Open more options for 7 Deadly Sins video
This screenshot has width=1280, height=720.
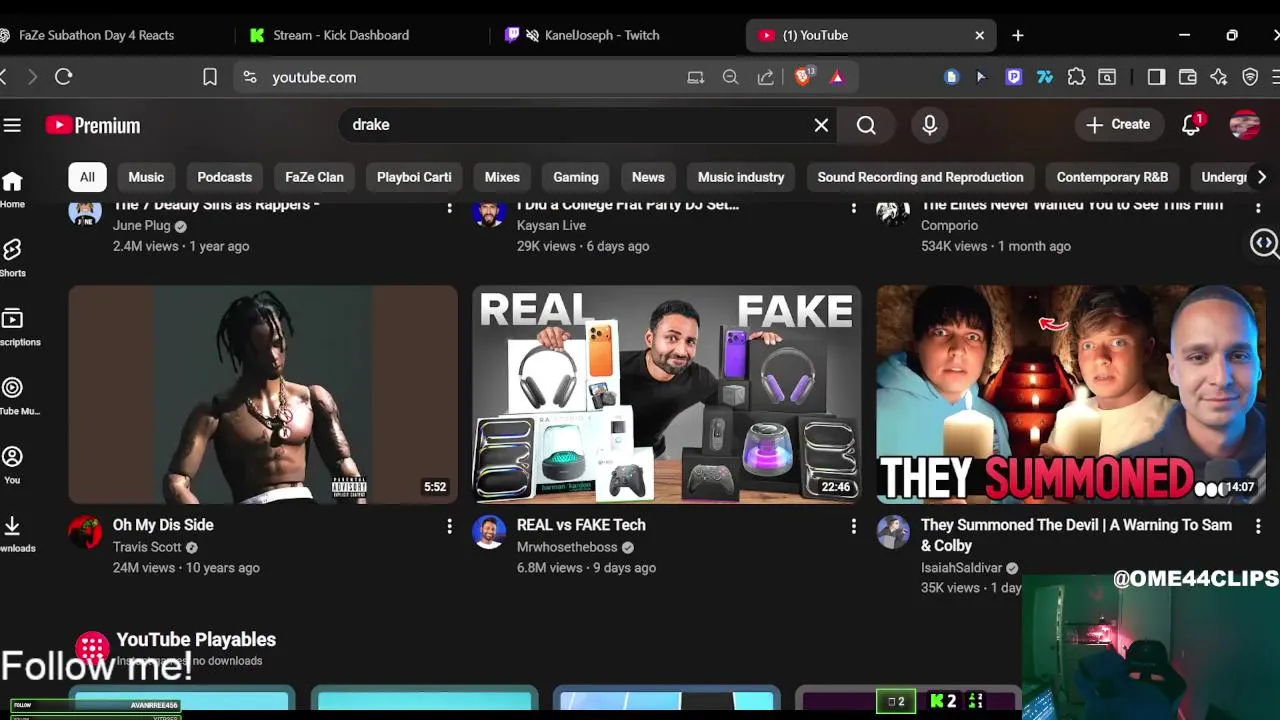449,207
